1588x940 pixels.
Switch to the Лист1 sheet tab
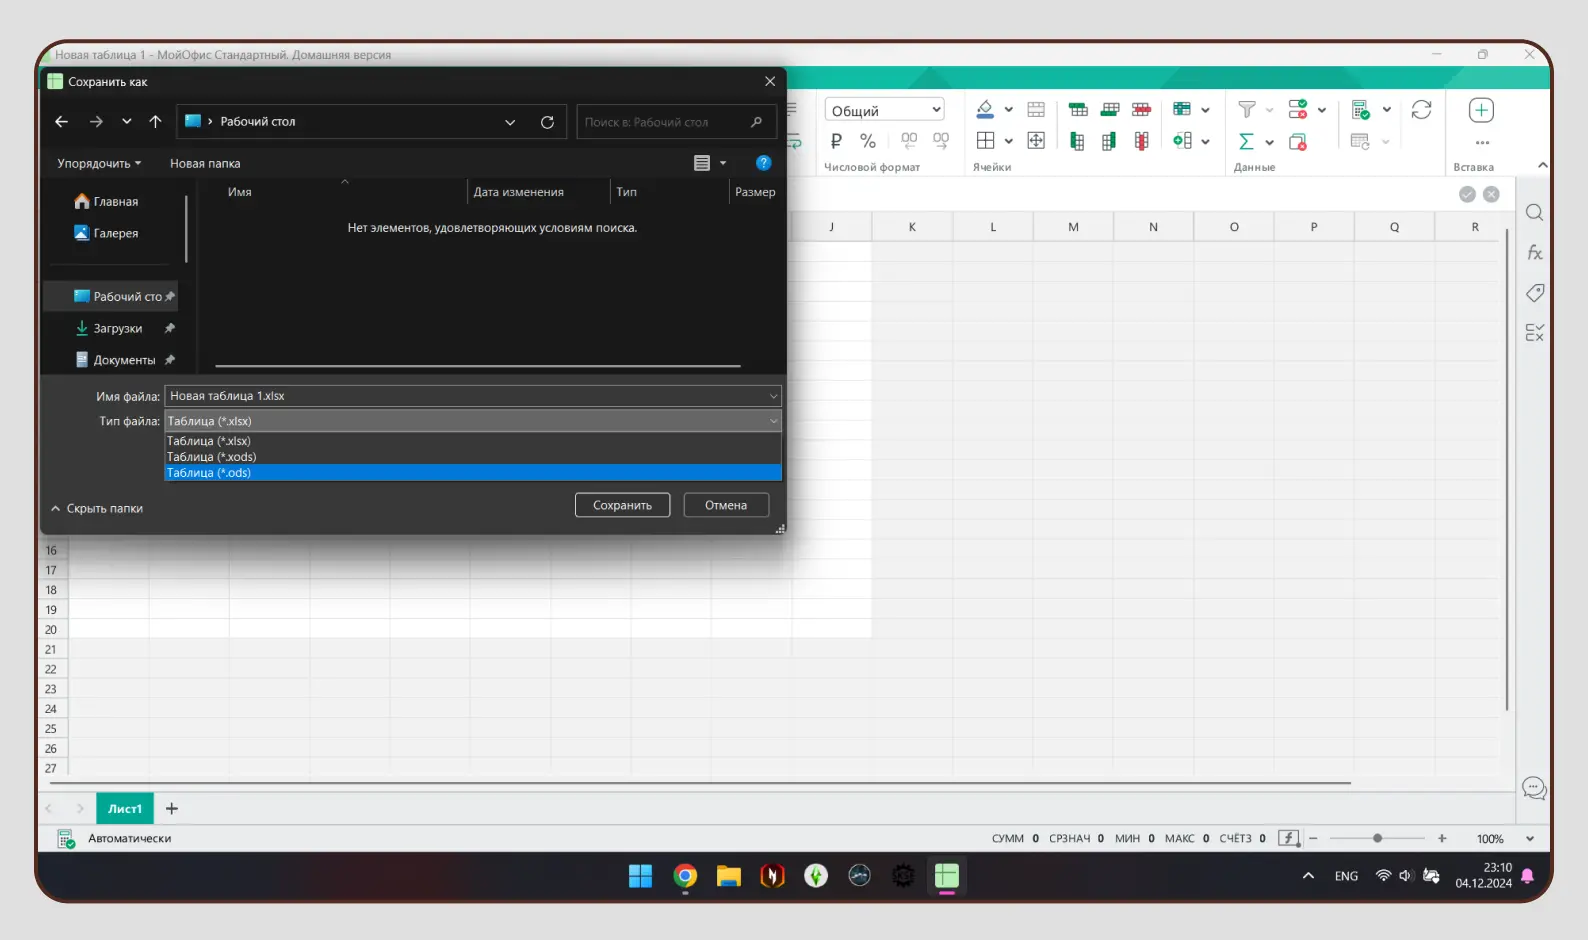[x=125, y=808]
